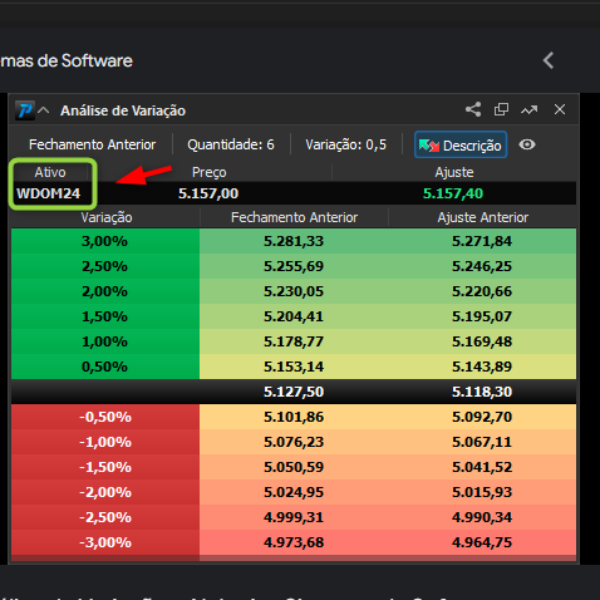The width and height of the screenshot is (600, 600).
Task: Click the 5.157,40 adjustment value
Action: pyautogui.click(x=452, y=193)
